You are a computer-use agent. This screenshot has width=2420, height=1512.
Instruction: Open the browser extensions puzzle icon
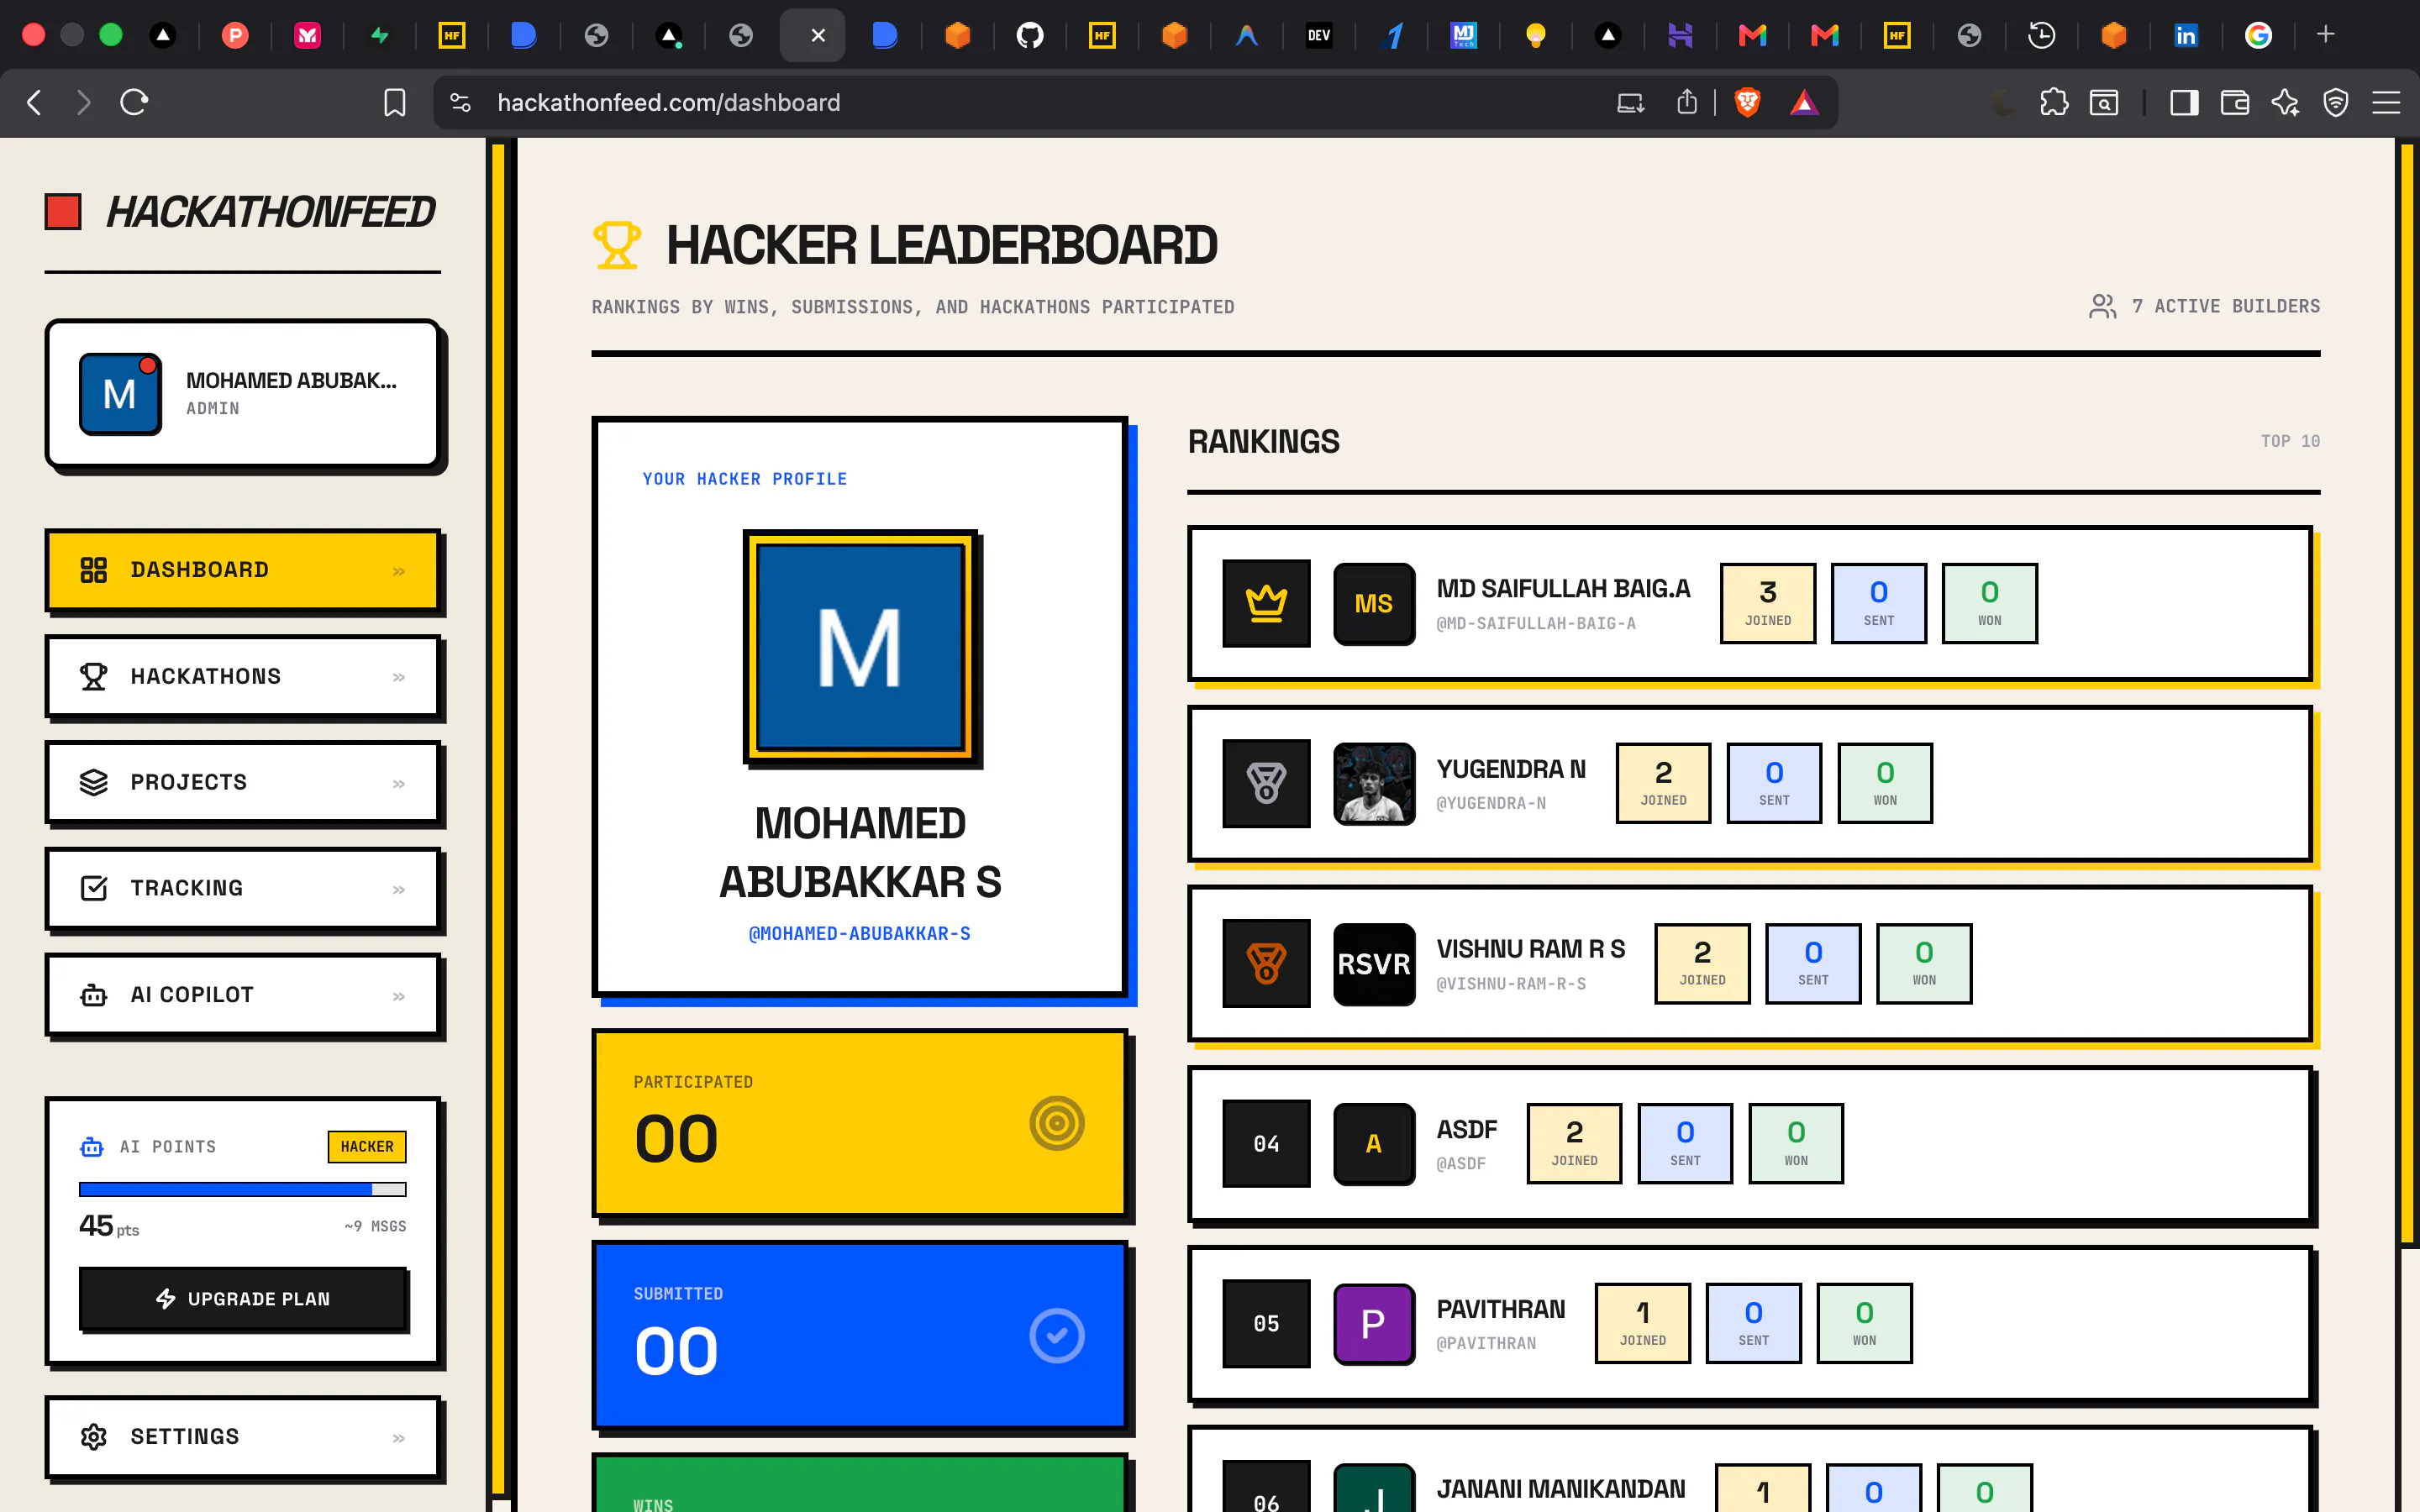coord(2054,102)
